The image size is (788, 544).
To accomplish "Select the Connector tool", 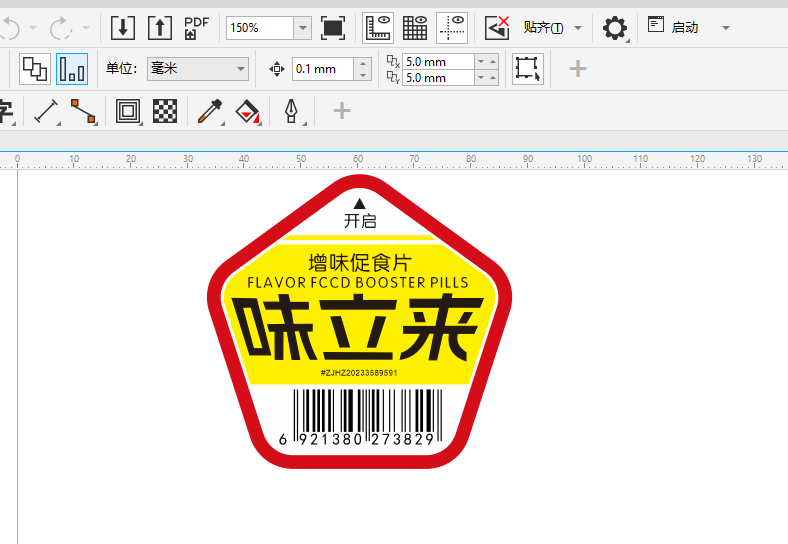I will click(83, 111).
